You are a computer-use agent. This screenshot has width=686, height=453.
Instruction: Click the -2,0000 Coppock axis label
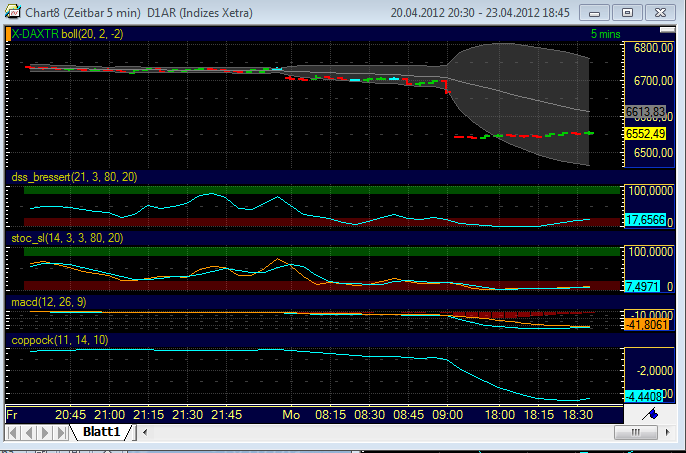tap(654, 371)
